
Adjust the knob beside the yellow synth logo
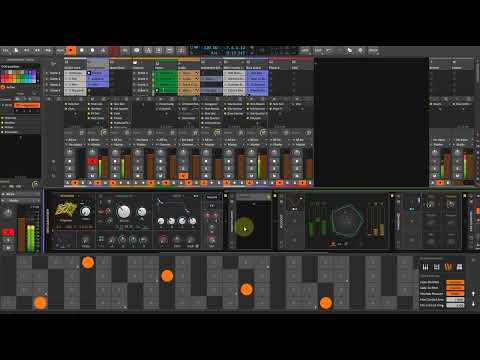(x=86, y=211)
